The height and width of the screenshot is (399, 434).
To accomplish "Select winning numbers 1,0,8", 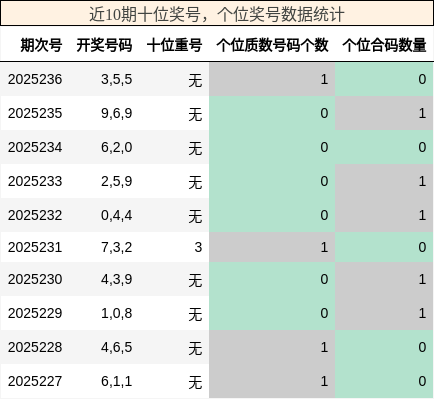I will click(117, 313).
